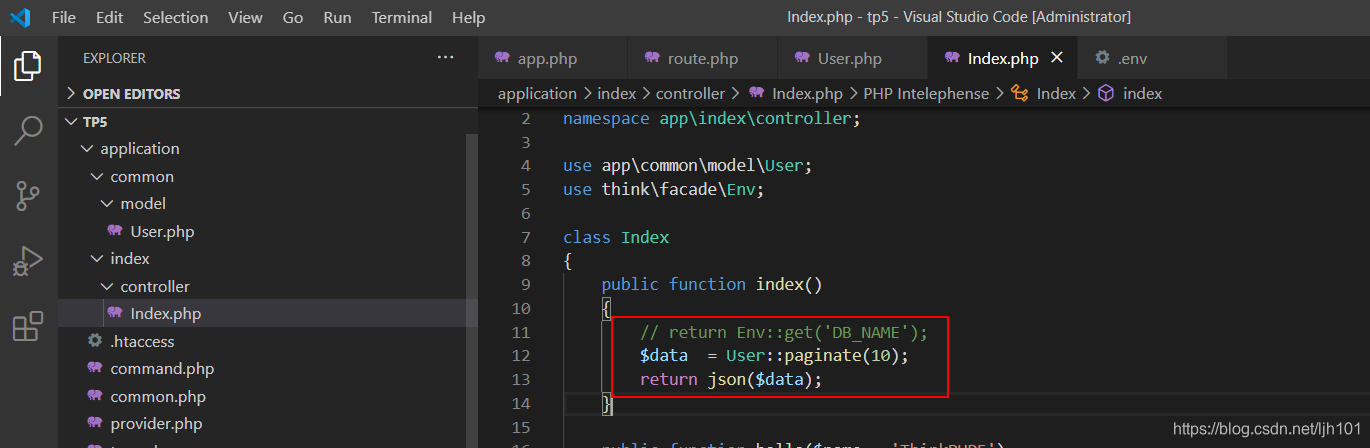Place cursor on 'return json($data);' line
Image resolution: width=1370 pixels, height=448 pixels.
point(730,380)
